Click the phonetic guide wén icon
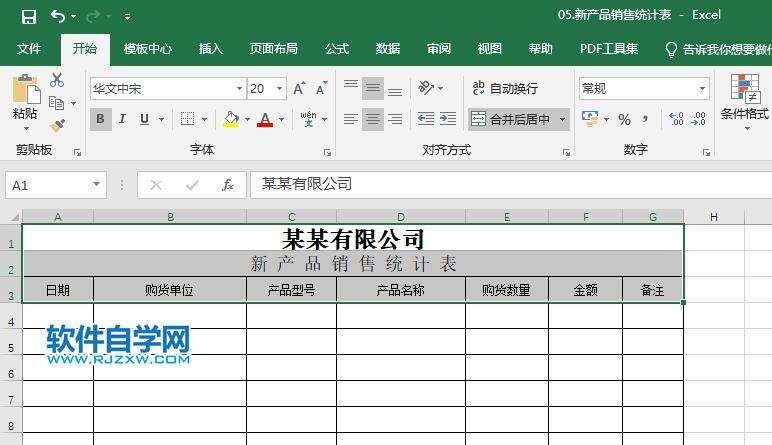Screen dimensions: 772x445 click(309, 119)
